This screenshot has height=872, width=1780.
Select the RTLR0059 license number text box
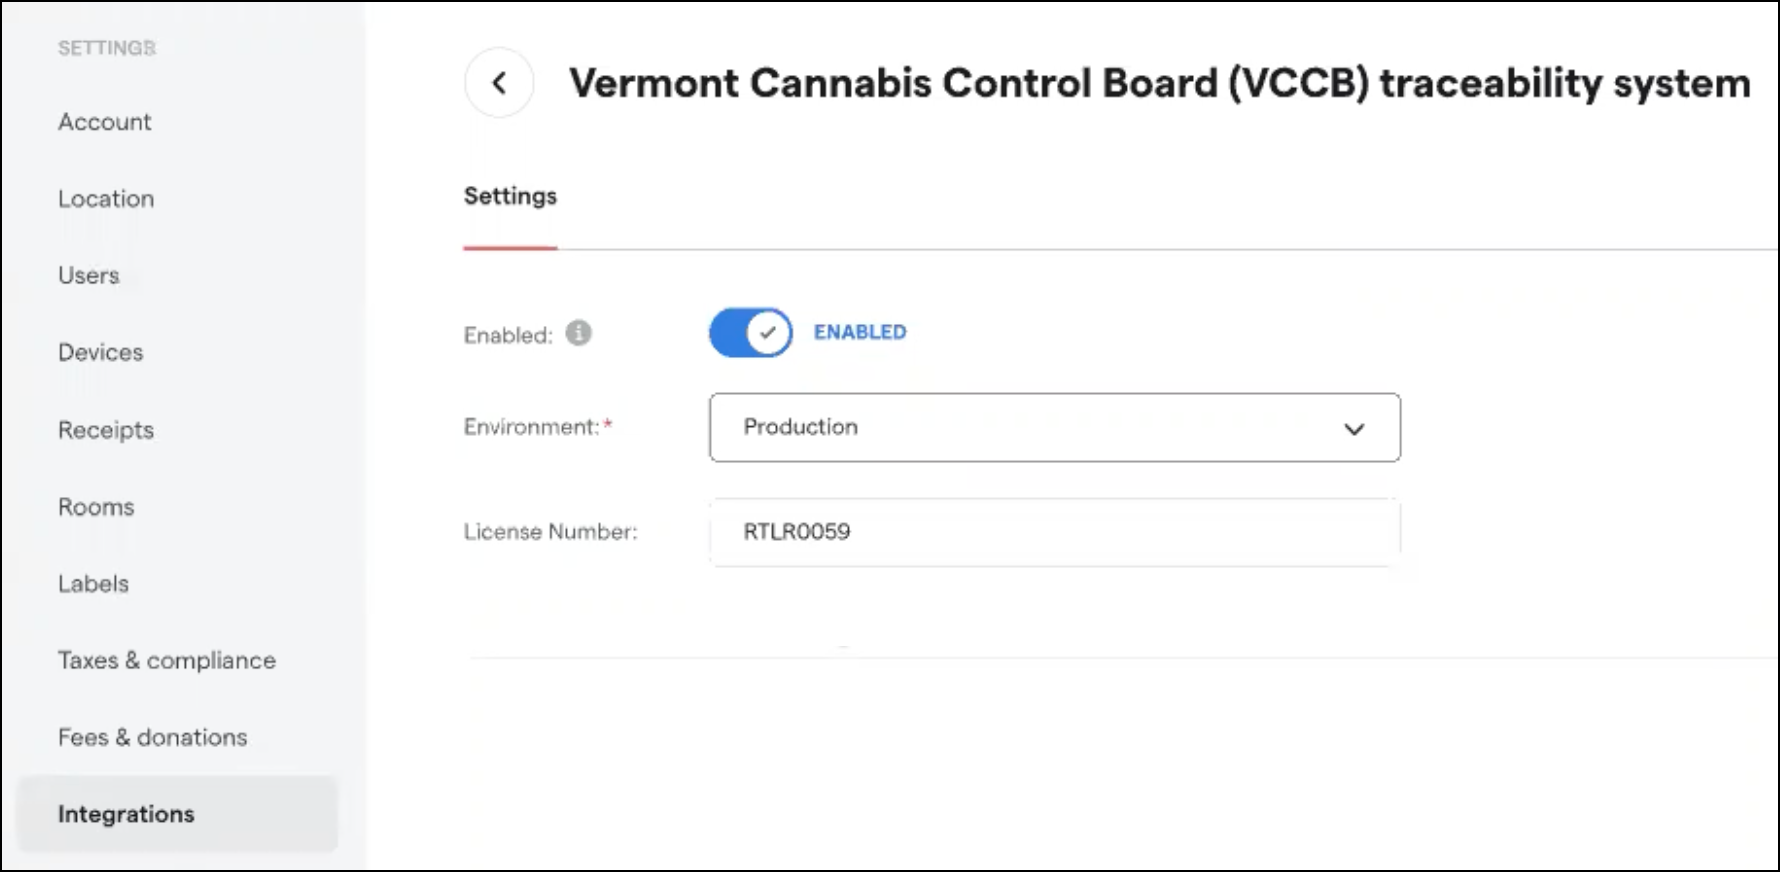coord(1050,532)
